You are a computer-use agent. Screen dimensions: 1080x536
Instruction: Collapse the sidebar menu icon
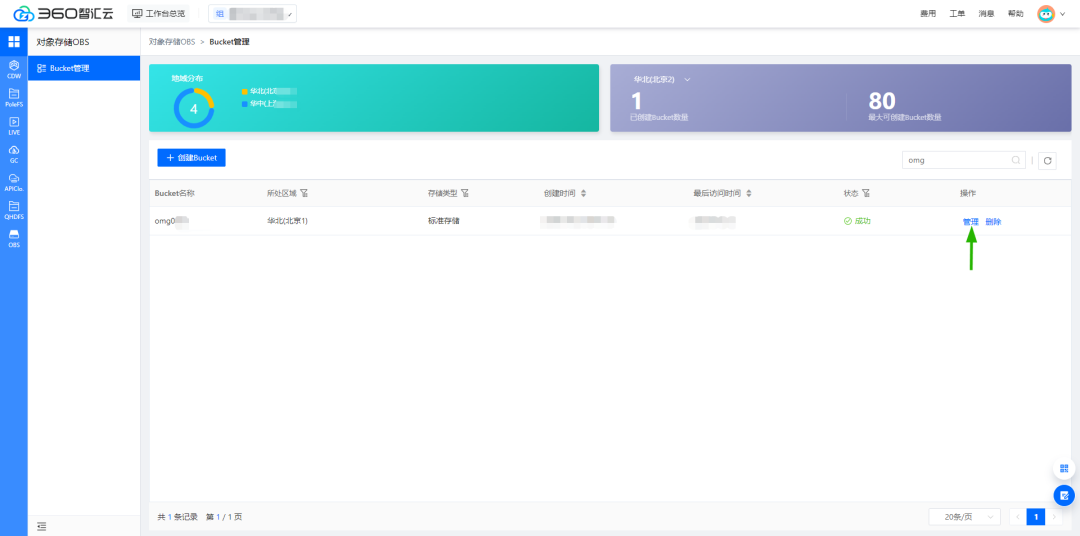point(41,526)
